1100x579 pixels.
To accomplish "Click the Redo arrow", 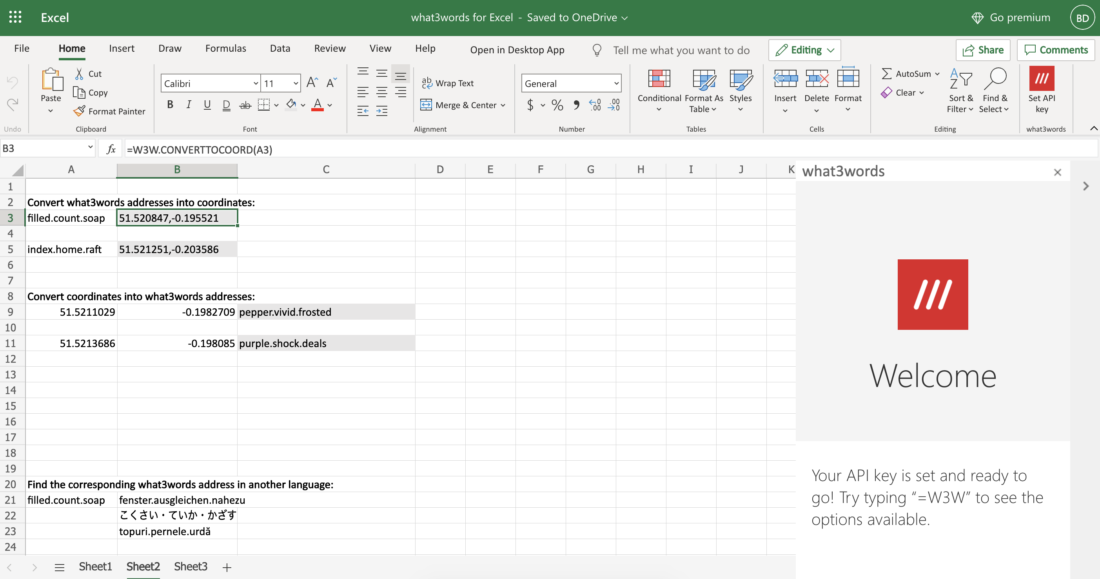I will click(x=12, y=105).
